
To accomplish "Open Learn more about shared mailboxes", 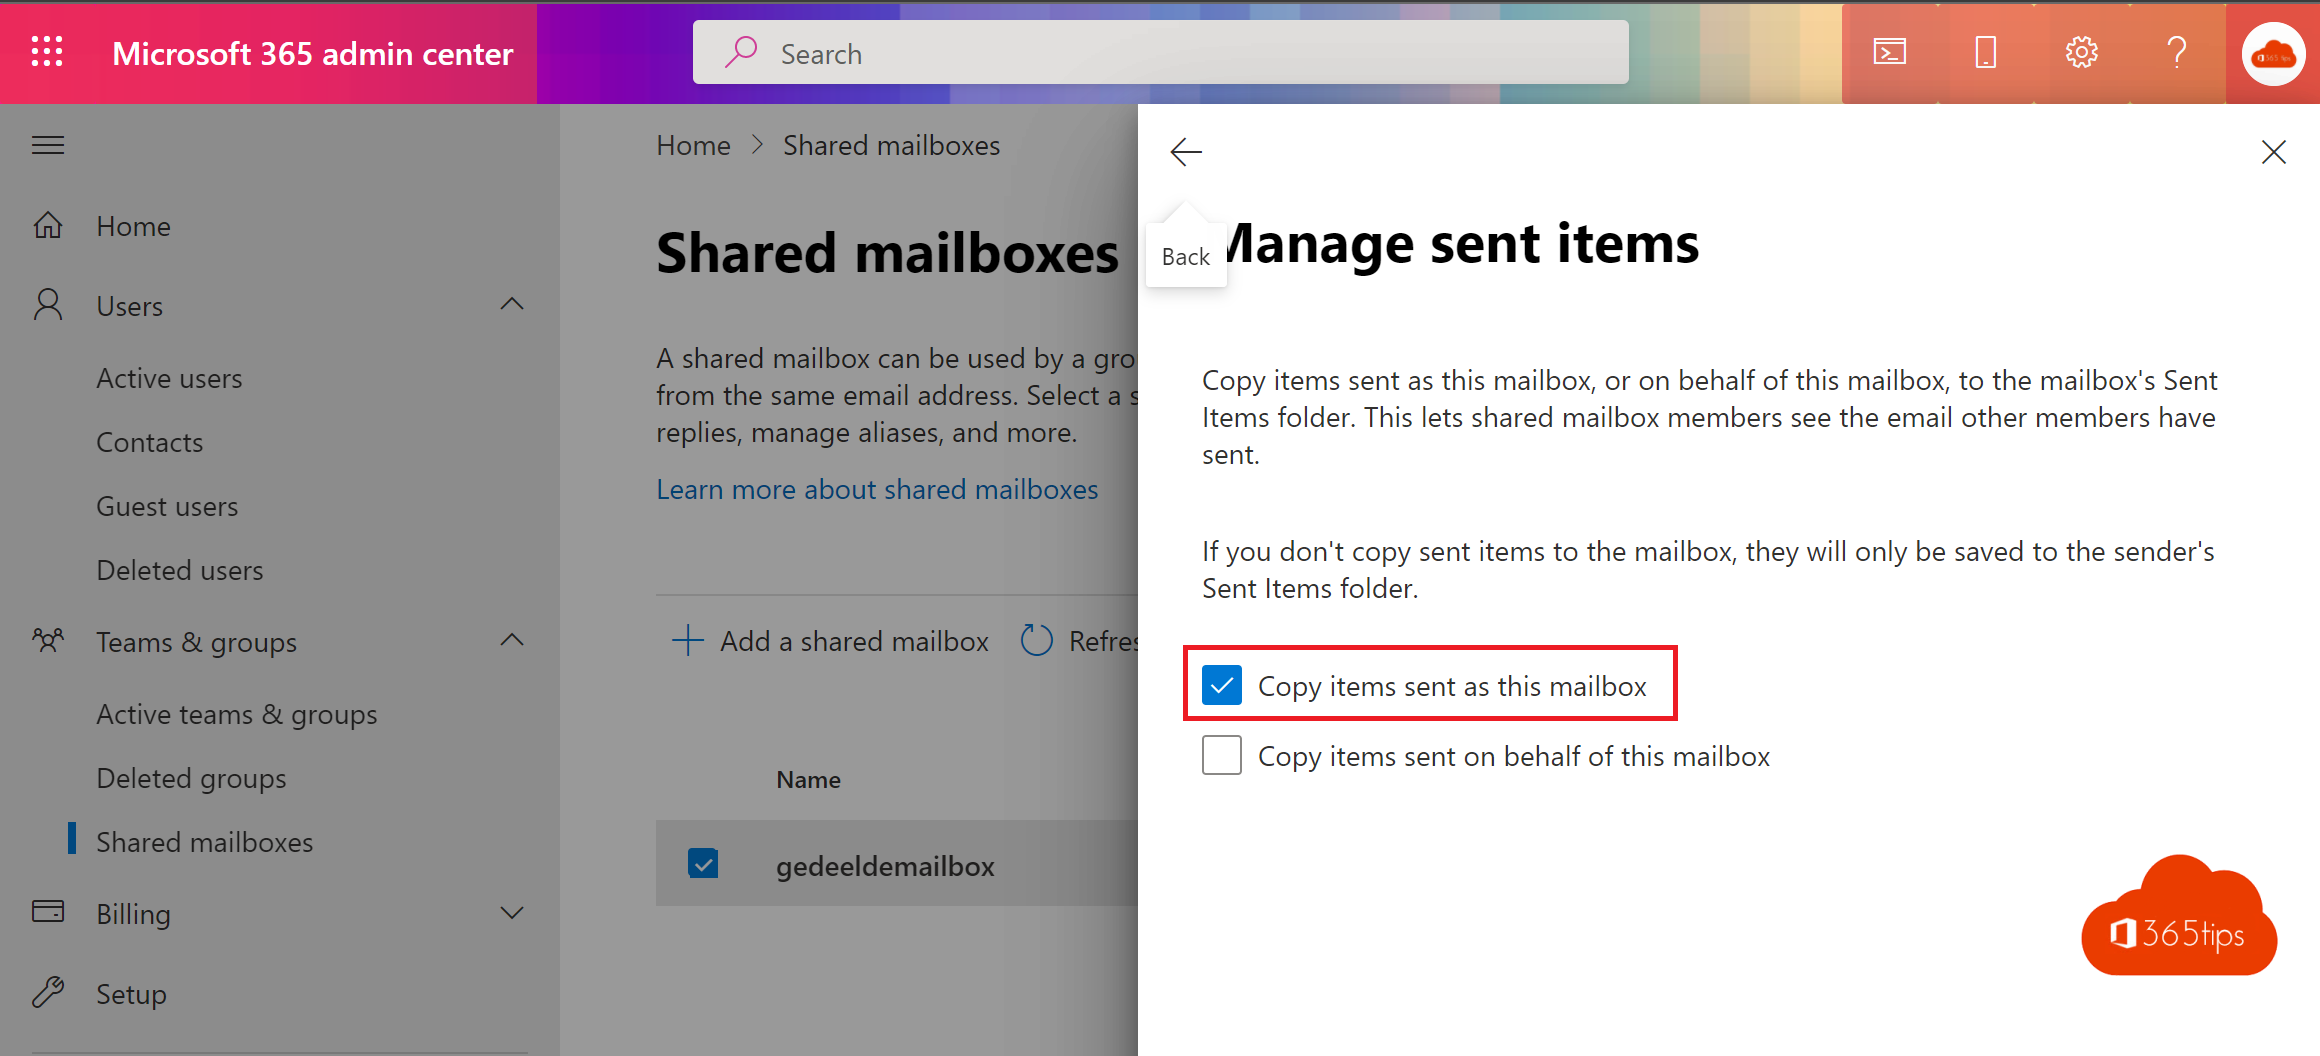I will coord(877,489).
